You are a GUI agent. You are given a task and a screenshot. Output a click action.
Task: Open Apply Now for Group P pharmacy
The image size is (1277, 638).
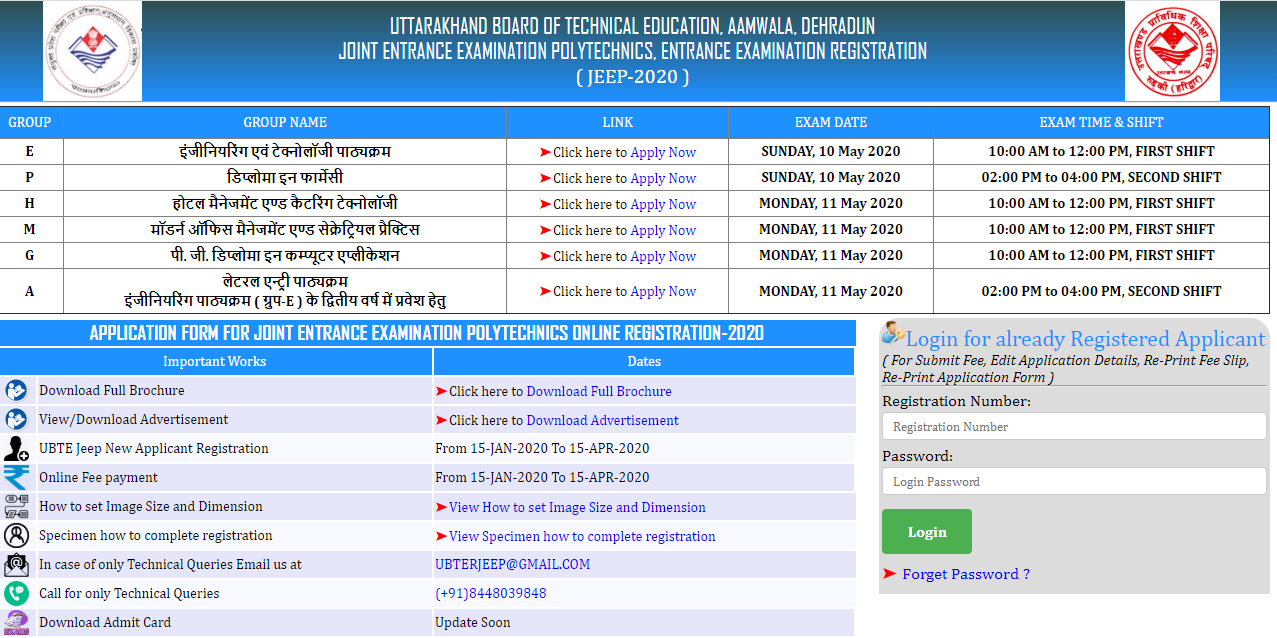663,178
